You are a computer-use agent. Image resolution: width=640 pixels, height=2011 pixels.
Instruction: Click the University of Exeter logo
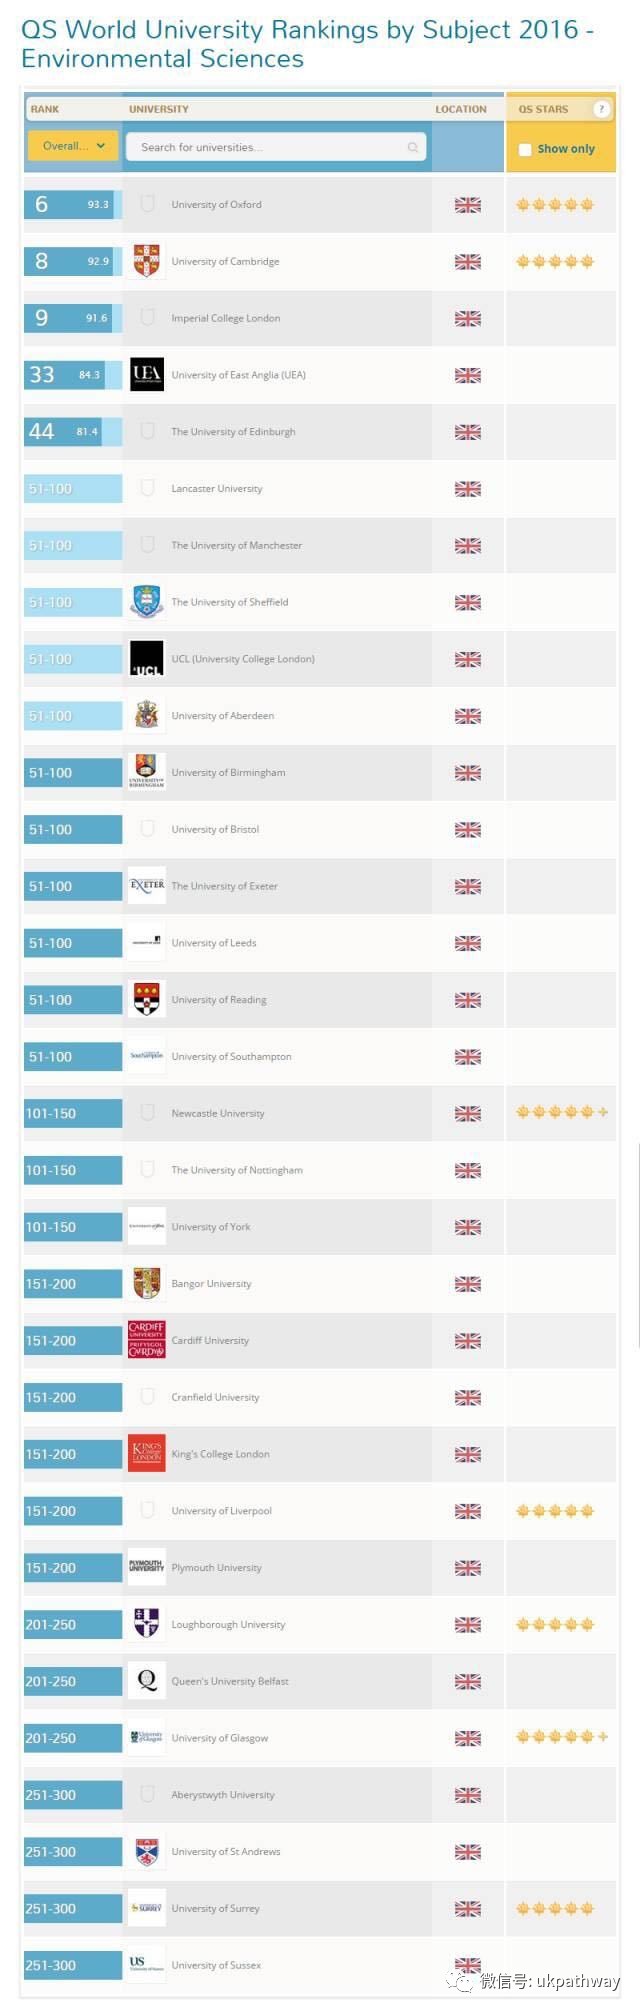(x=147, y=886)
